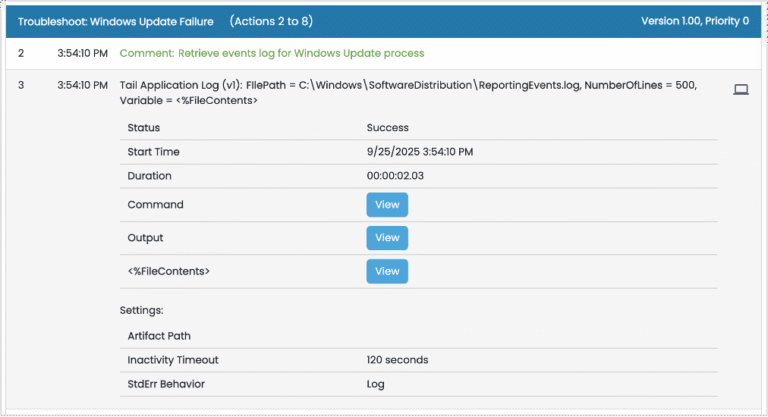Open the Output View button
This screenshot has height=417, width=768.
pos(387,238)
